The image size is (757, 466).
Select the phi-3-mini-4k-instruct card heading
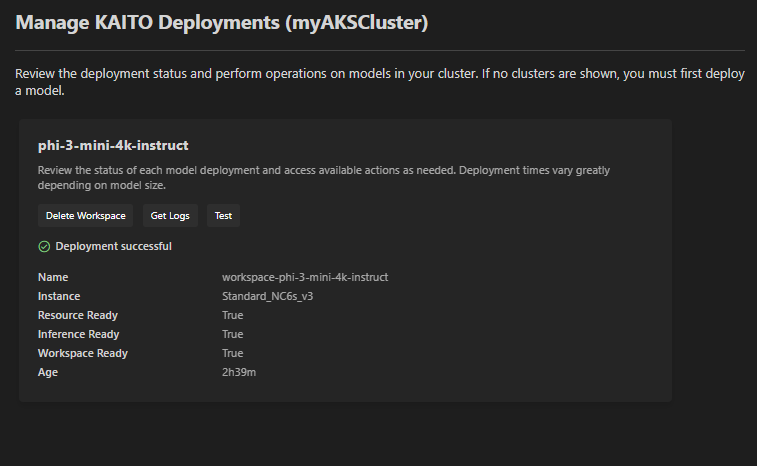(x=113, y=145)
